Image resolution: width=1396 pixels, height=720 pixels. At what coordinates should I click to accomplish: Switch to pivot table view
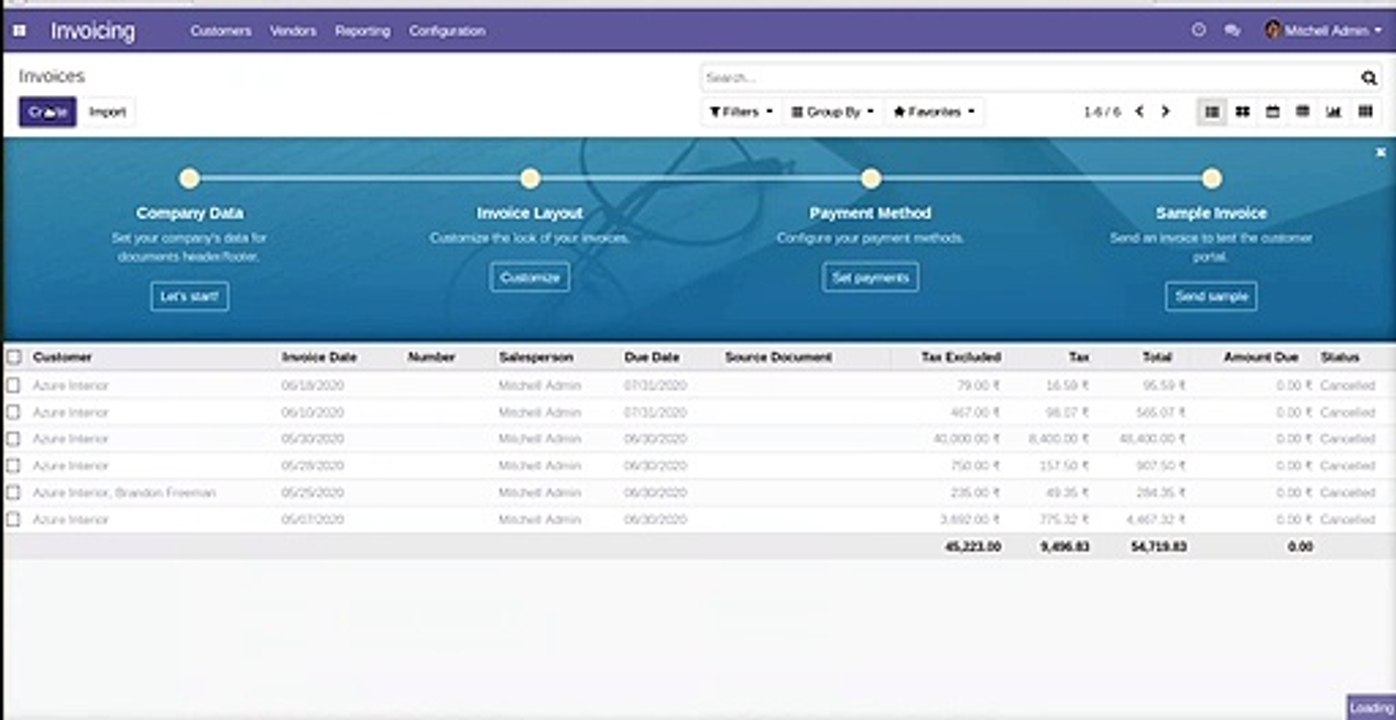[1302, 112]
